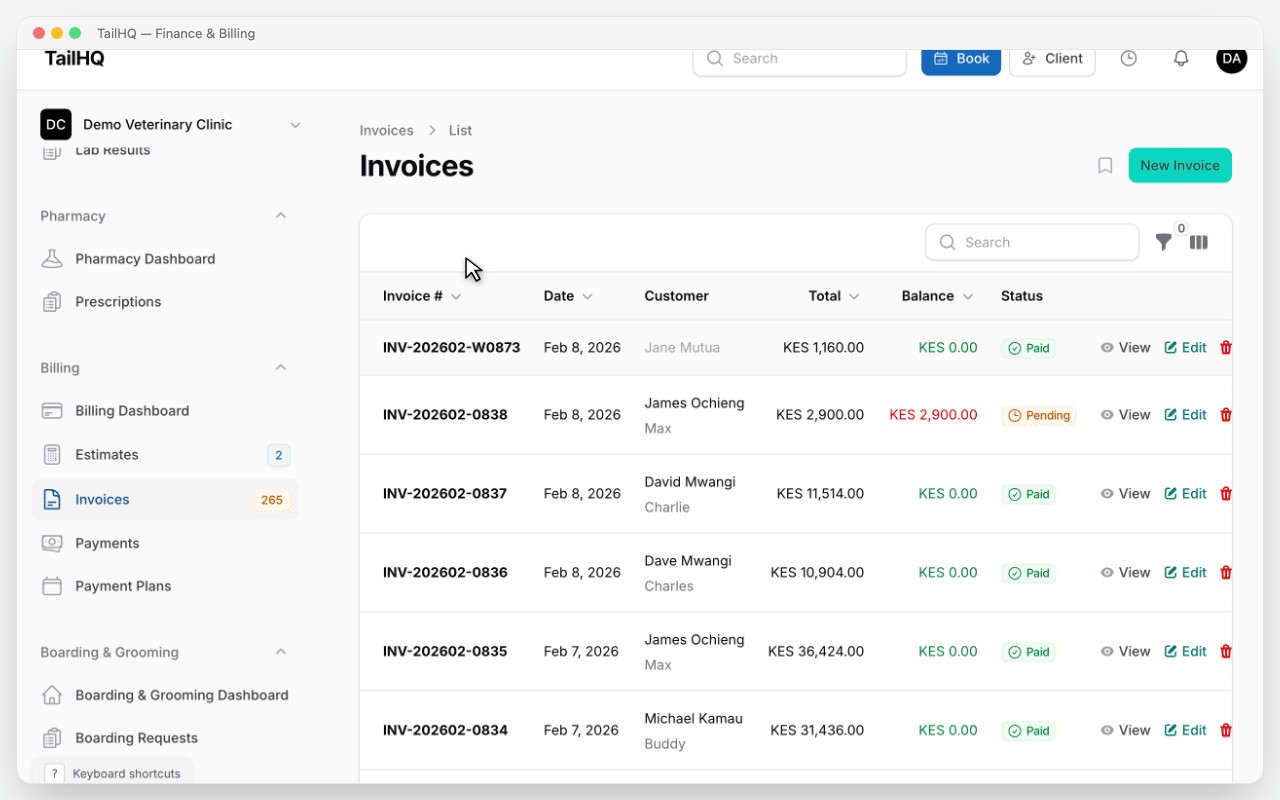The image size is (1280, 800).
Task: Collapse the Pharmacy sidebar section
Action: (281, 216)
